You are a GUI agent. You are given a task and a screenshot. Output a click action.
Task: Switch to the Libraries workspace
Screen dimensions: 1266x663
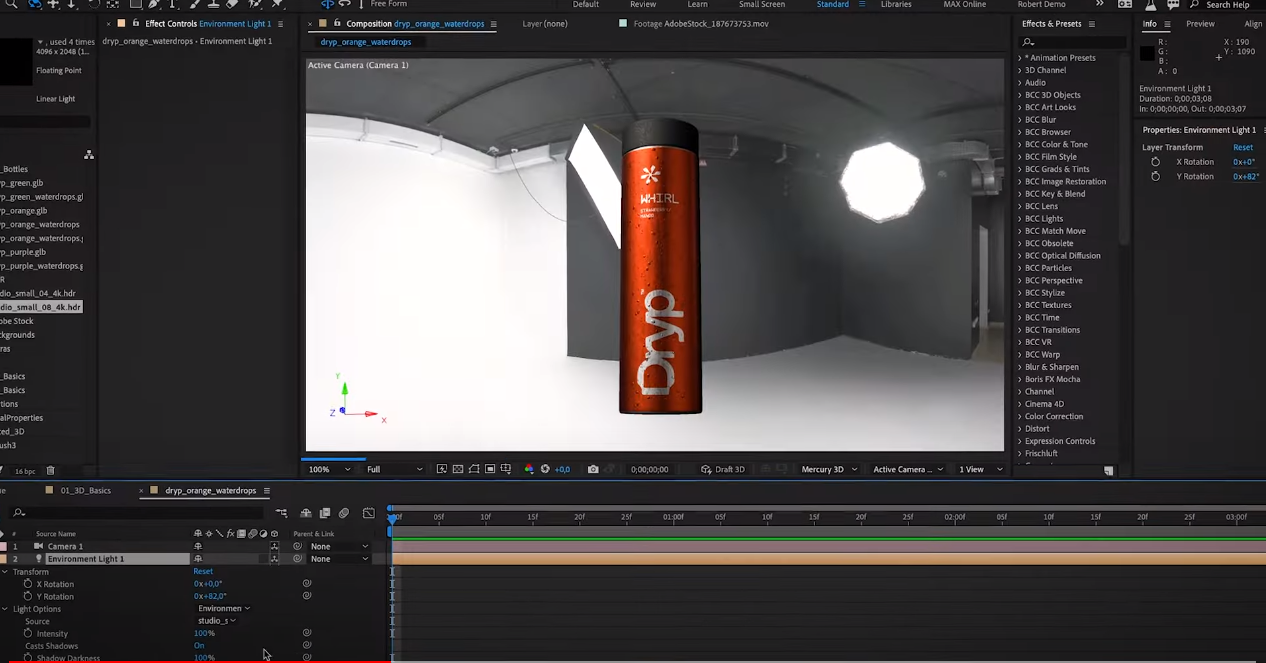896,4
